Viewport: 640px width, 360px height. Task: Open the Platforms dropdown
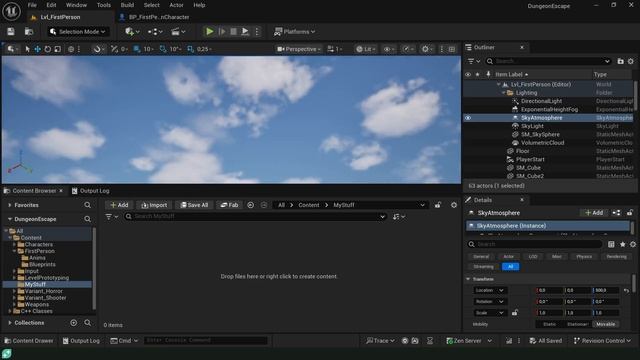(294, 31)
